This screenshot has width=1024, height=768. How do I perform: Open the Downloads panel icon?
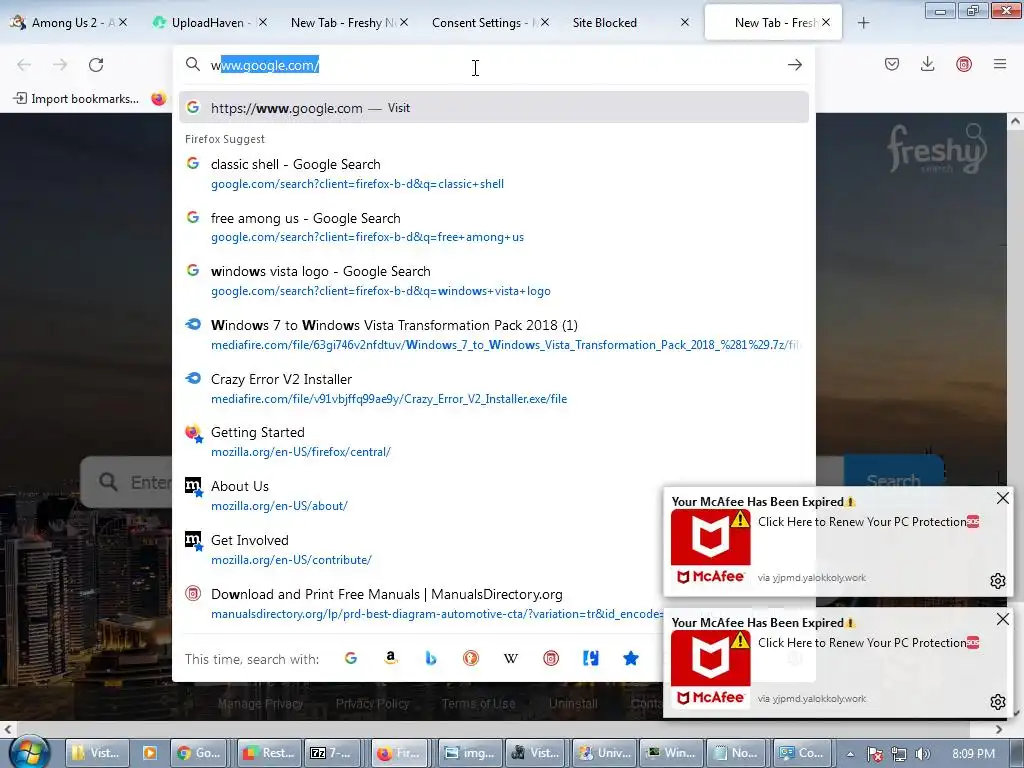coord(927,64)
